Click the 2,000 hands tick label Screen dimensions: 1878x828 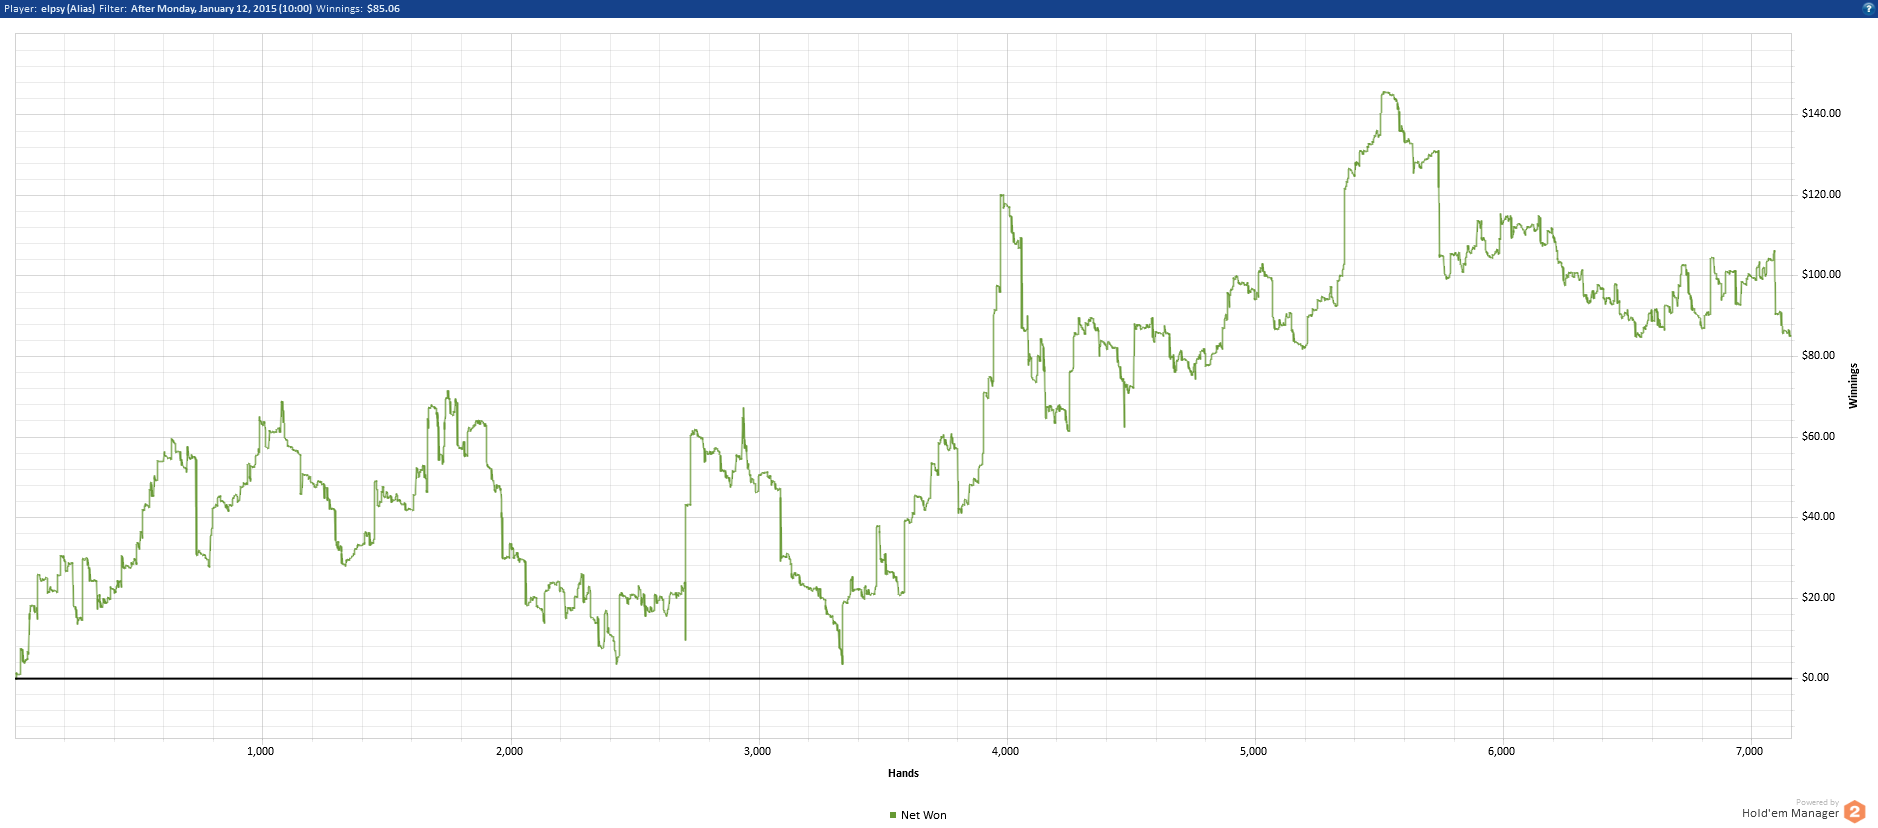tap(509, 751)
